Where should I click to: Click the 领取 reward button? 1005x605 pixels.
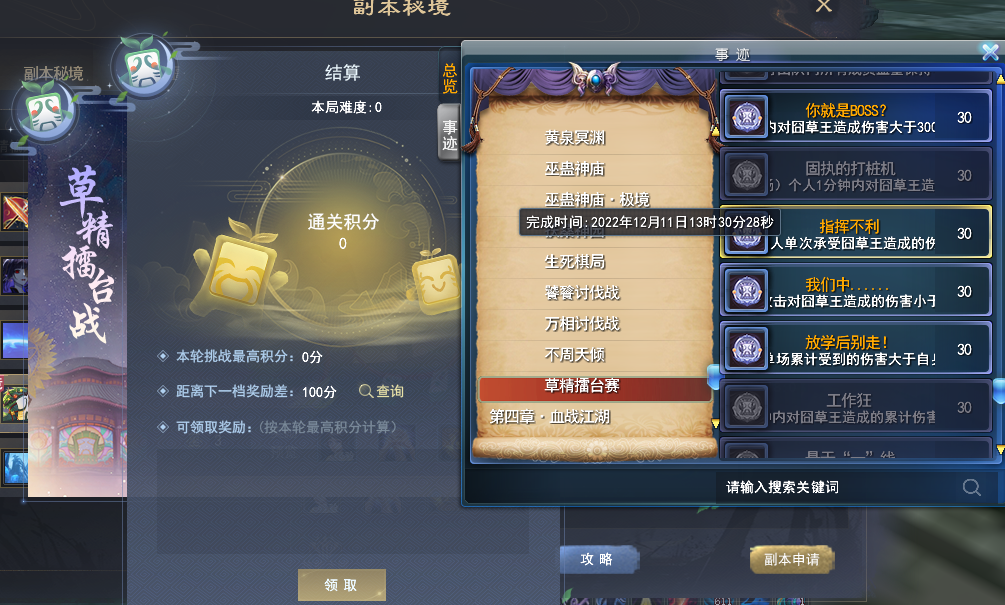(342, 584)
